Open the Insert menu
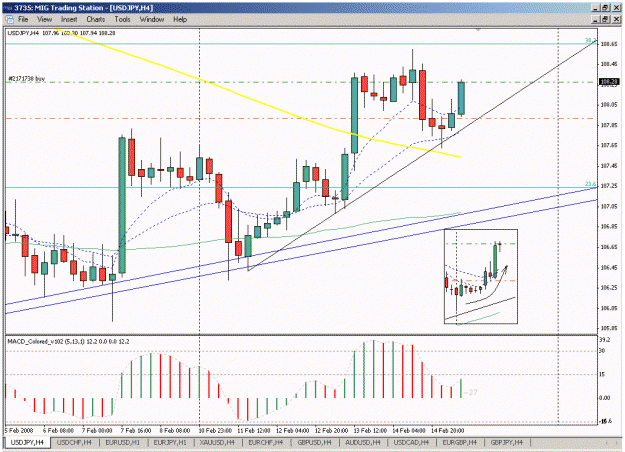The height and width of the screenshot is (452, 625). pyautogui.click(x=69, y=19)
